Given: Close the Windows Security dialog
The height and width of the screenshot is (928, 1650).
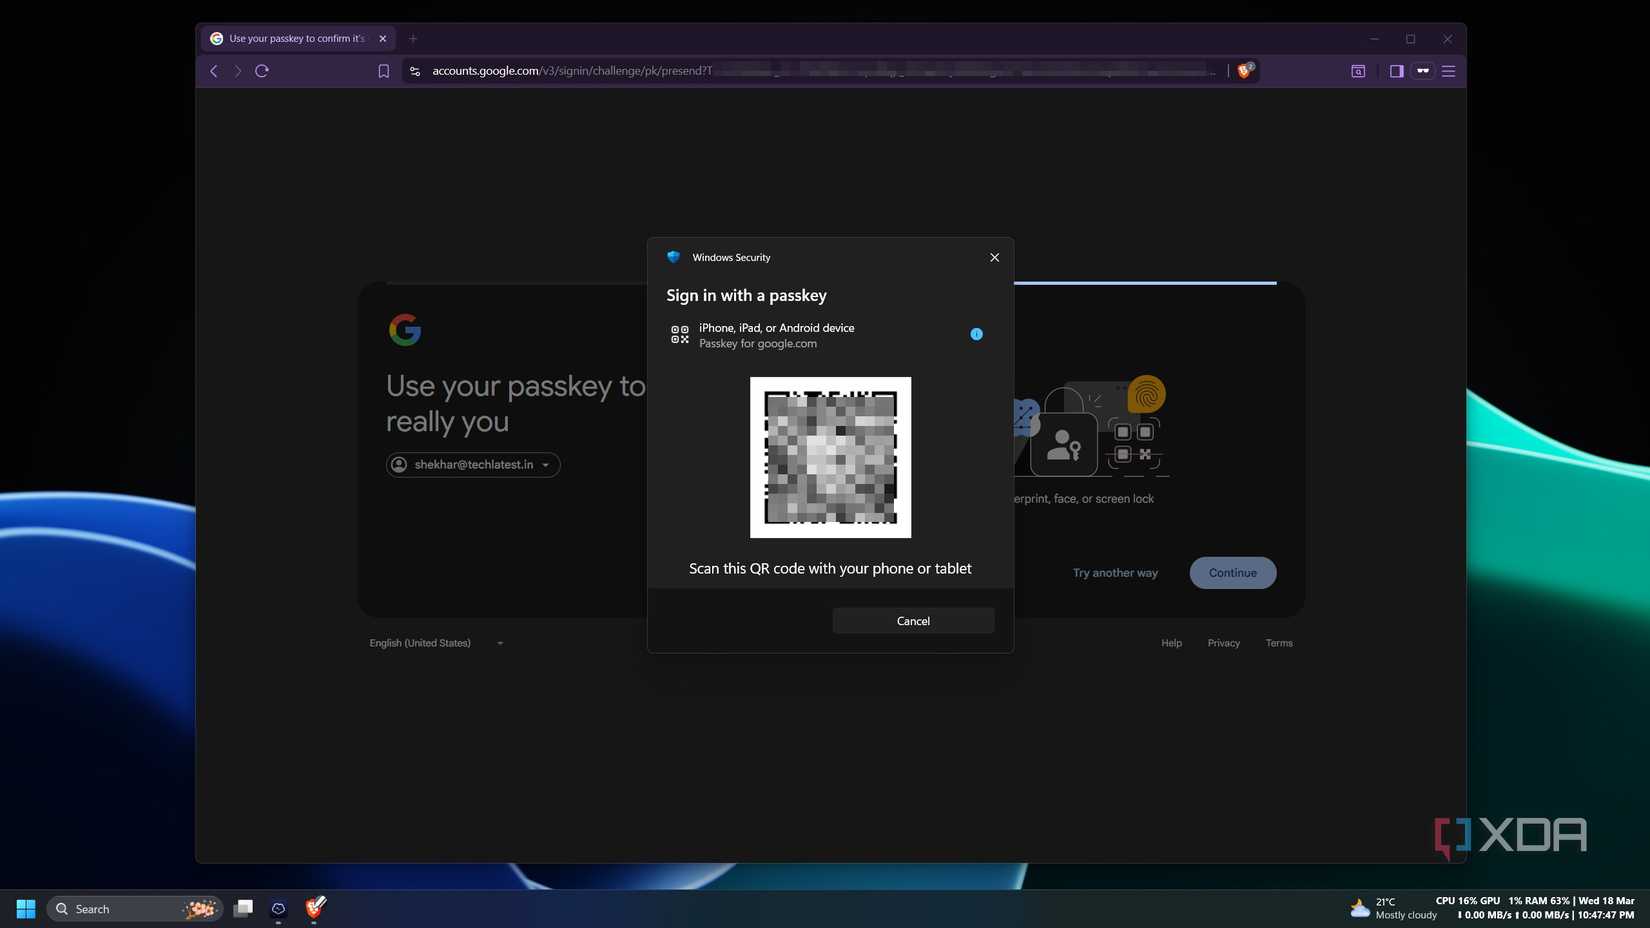Looking at the screenshot, I should 994,257.
